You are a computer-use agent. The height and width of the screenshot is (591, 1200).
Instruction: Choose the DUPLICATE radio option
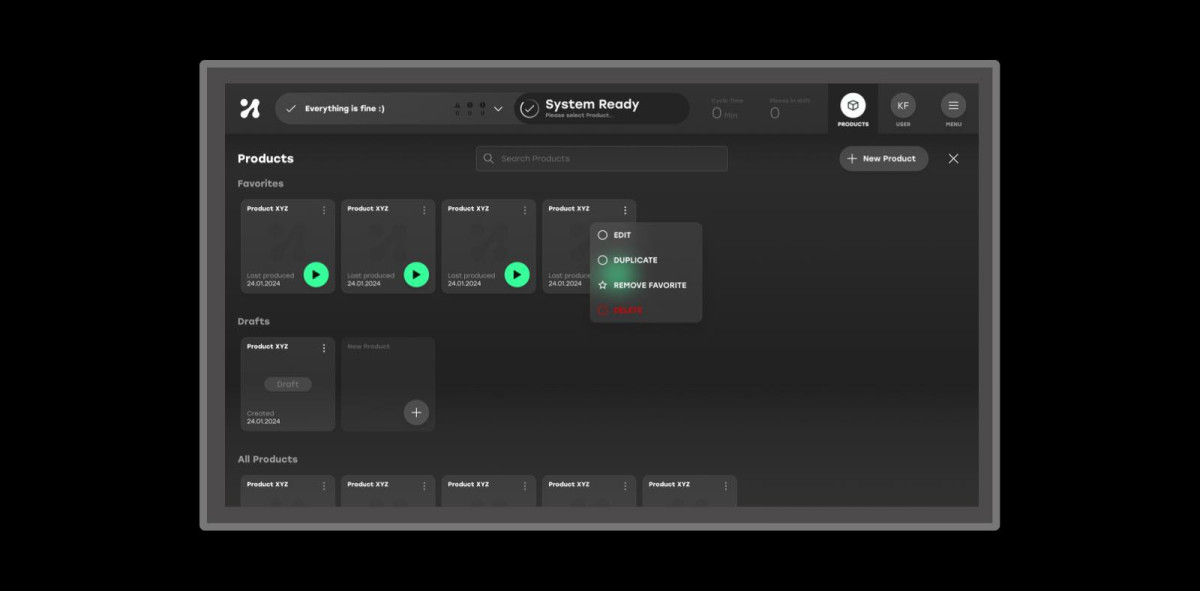603,260
